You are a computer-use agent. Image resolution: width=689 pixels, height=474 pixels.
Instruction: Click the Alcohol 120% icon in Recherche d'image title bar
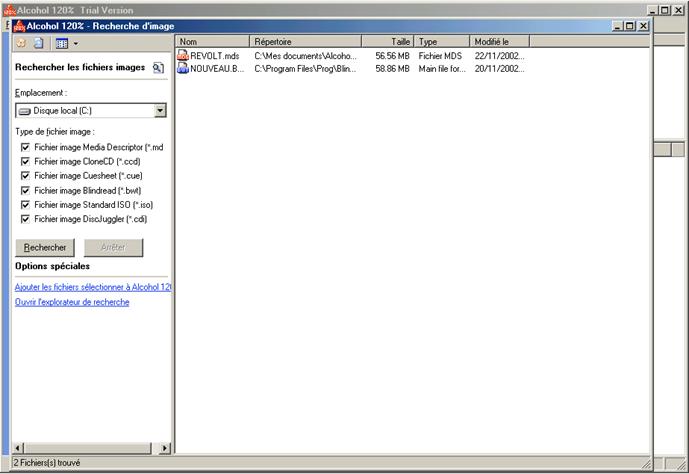tap(19, 26)
